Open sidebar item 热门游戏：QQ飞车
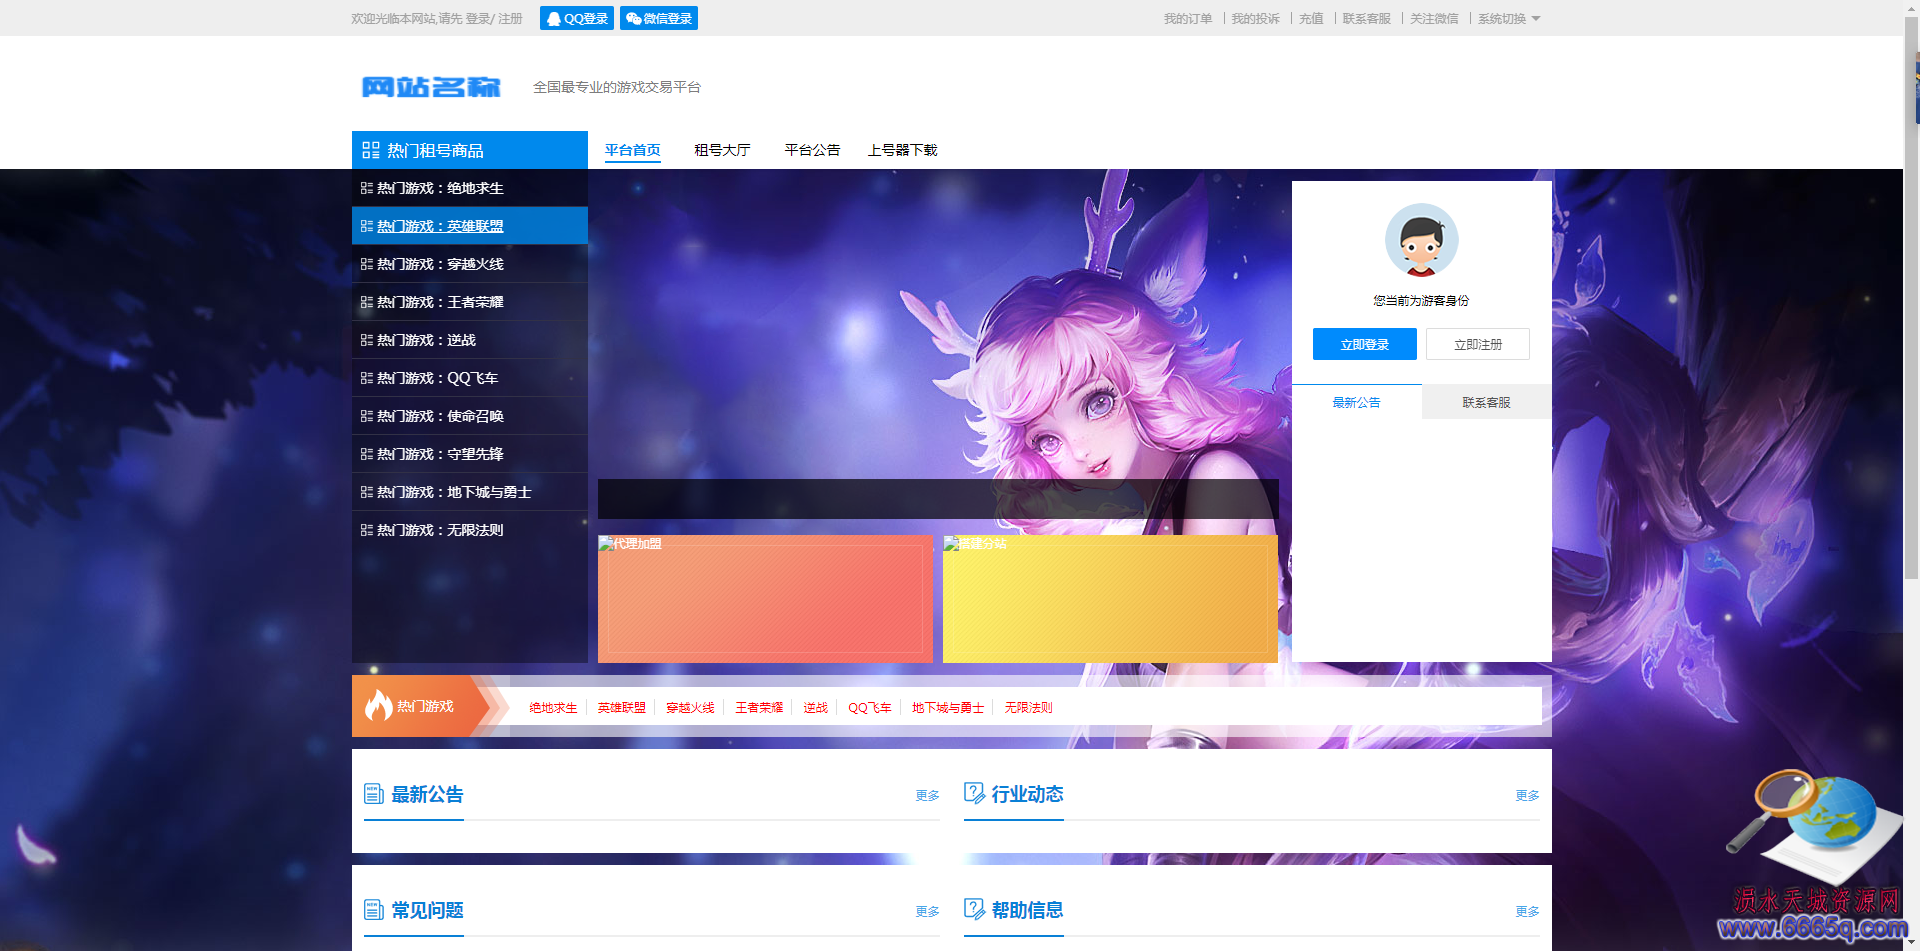 [470, 378]
